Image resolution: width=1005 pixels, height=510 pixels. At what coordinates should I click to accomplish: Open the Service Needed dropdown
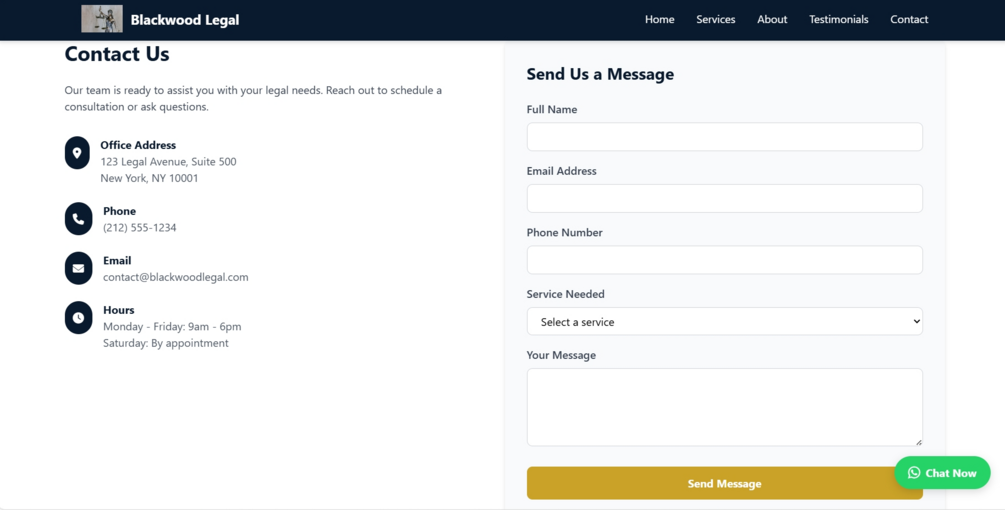point(724,322)
